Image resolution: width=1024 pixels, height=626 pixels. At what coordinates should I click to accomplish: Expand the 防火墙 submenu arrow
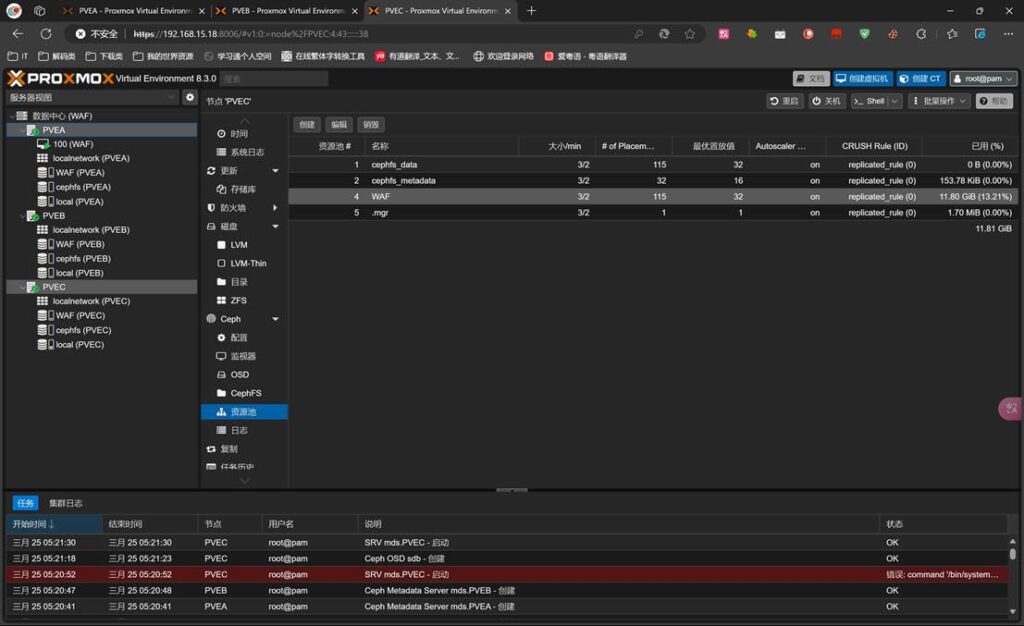coord(276,208)
